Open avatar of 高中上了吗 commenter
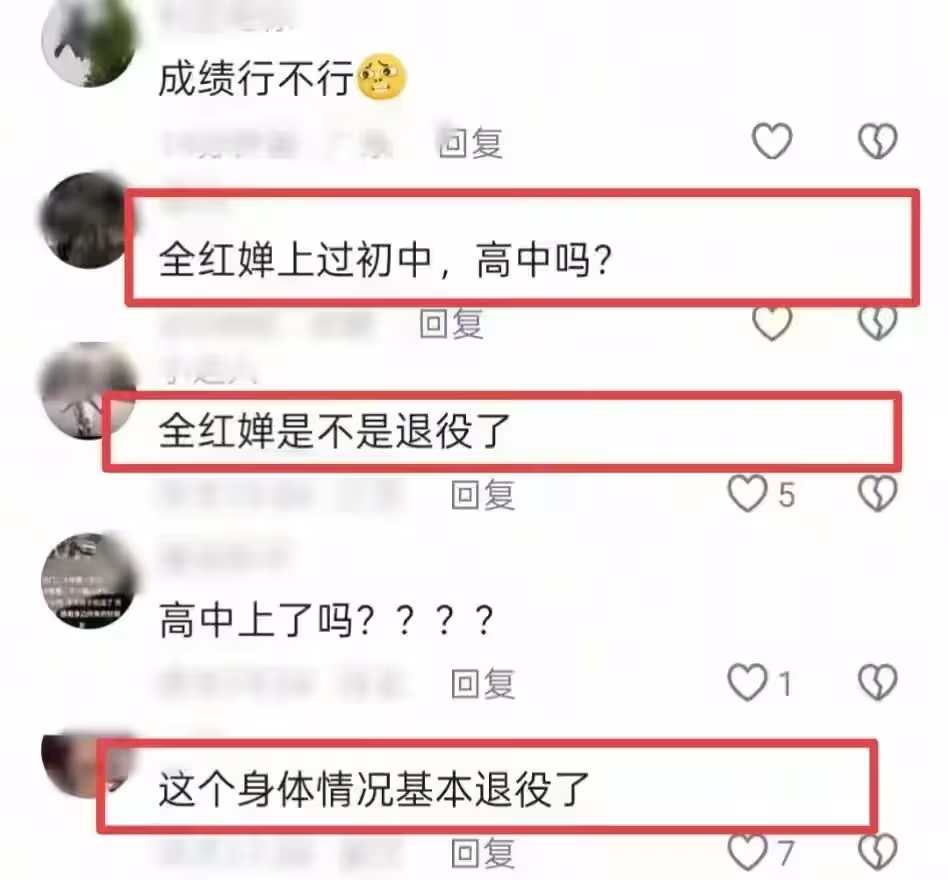948x880 pixels. tap(89, 580)
